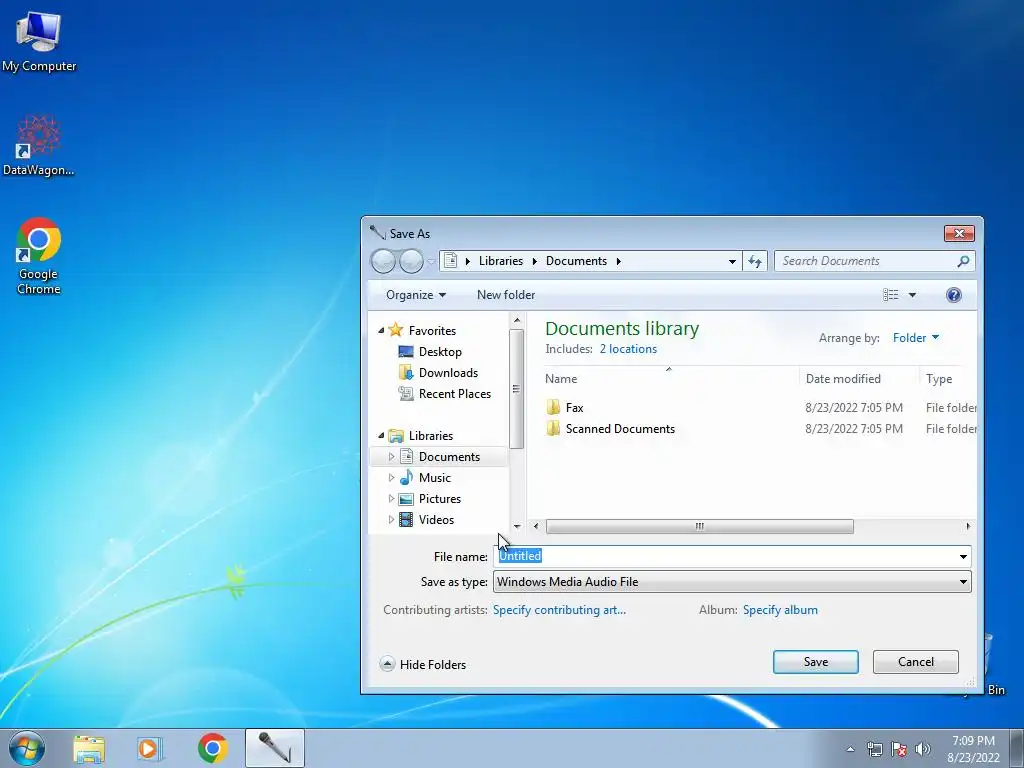Click Documents in the address breadcrumb

(576, 261)
